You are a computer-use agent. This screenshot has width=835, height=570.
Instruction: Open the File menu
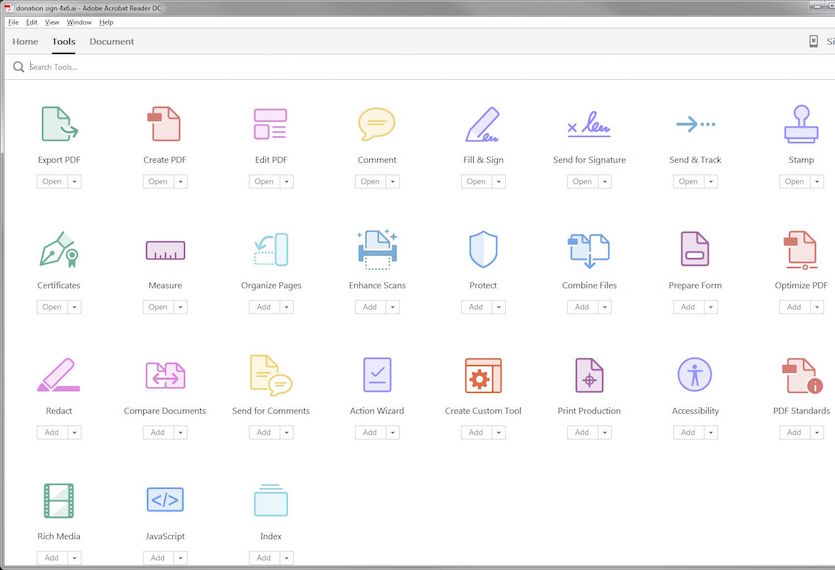(x=13, y=22)
